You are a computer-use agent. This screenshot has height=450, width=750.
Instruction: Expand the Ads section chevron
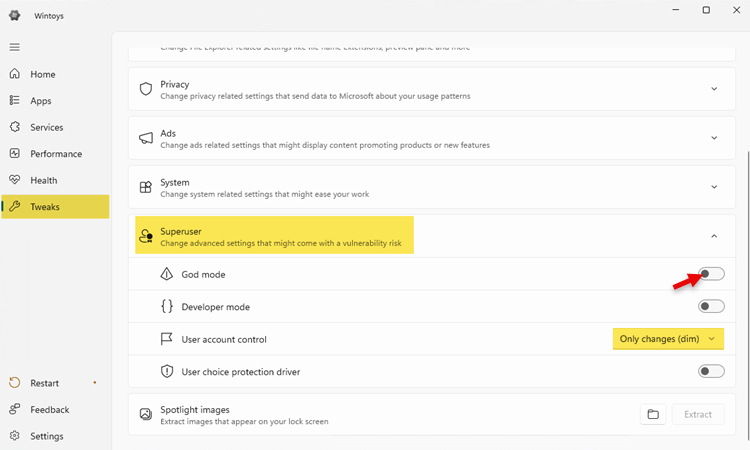coord(714,138)
